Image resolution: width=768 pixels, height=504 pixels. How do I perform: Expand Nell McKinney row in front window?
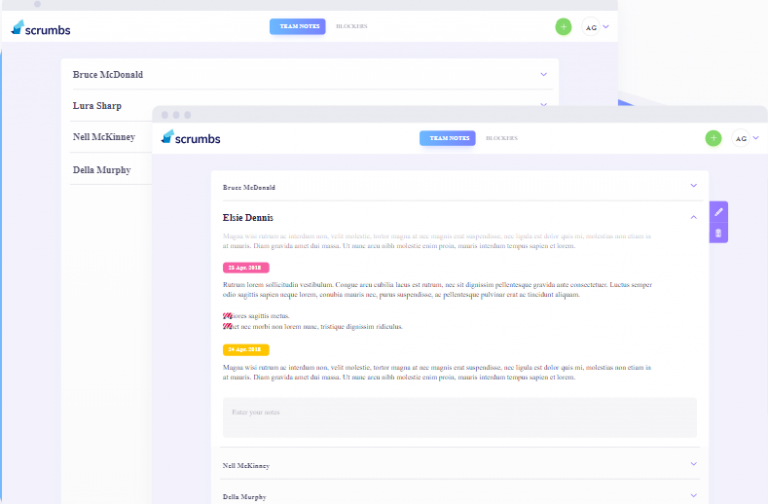point(693,463)
